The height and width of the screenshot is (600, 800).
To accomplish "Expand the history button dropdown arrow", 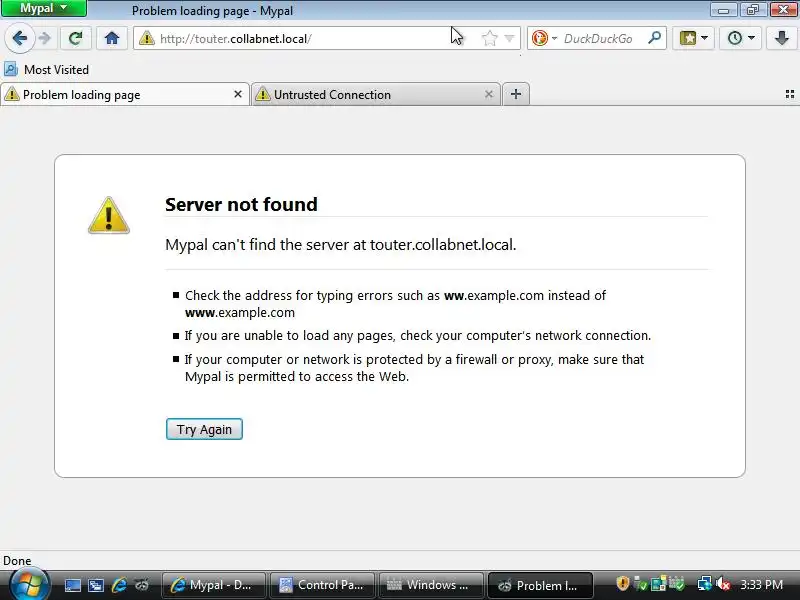I will tap(752, 38).
